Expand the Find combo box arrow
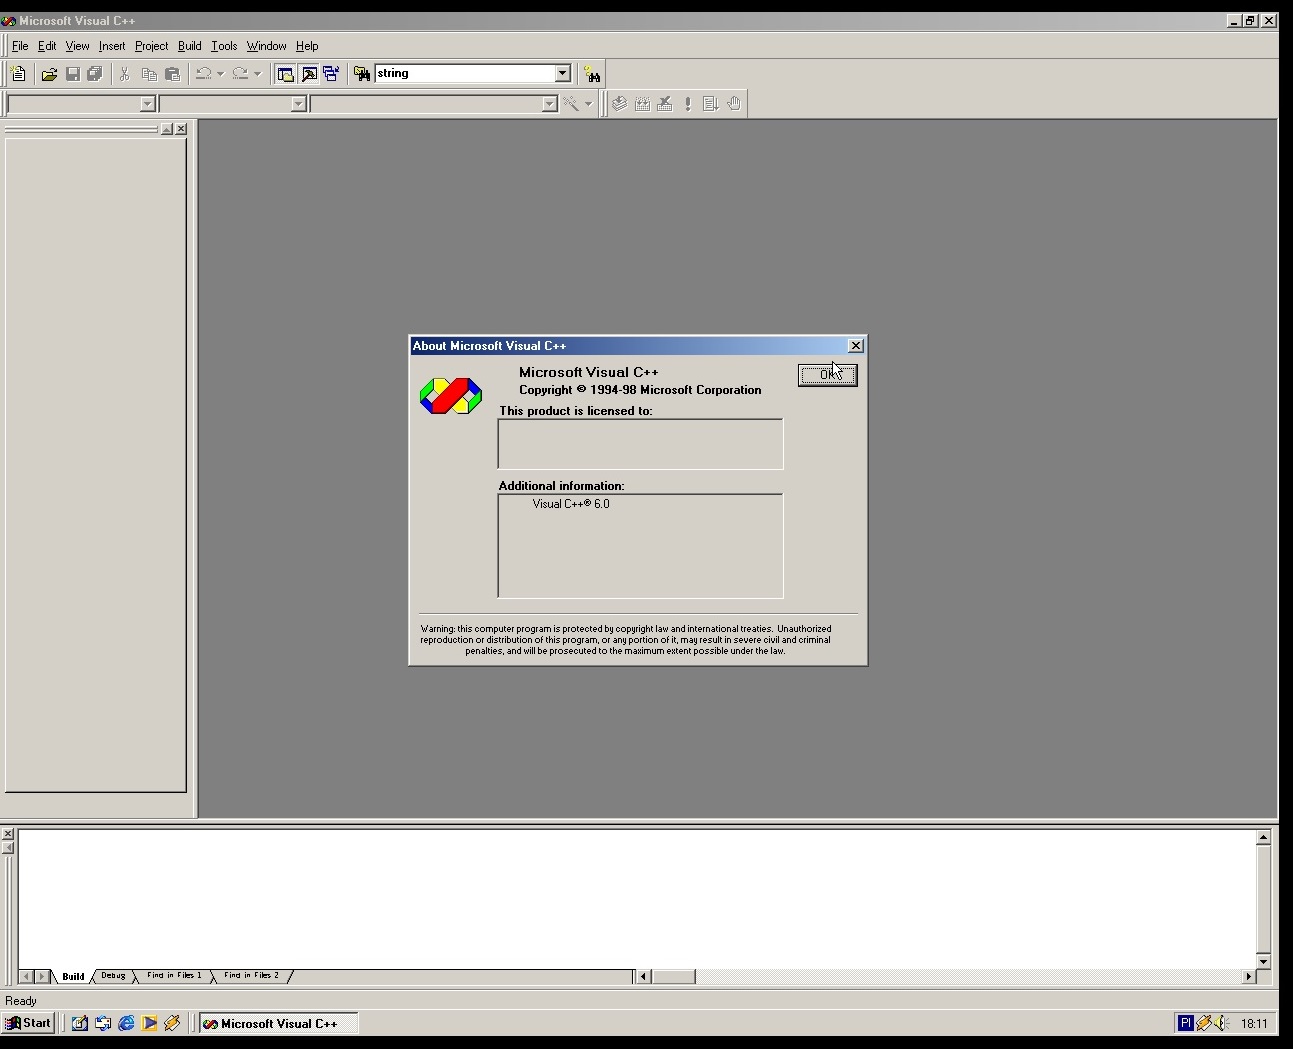Viewport: 1293px width, 1049px height. (x=562, y=74)
